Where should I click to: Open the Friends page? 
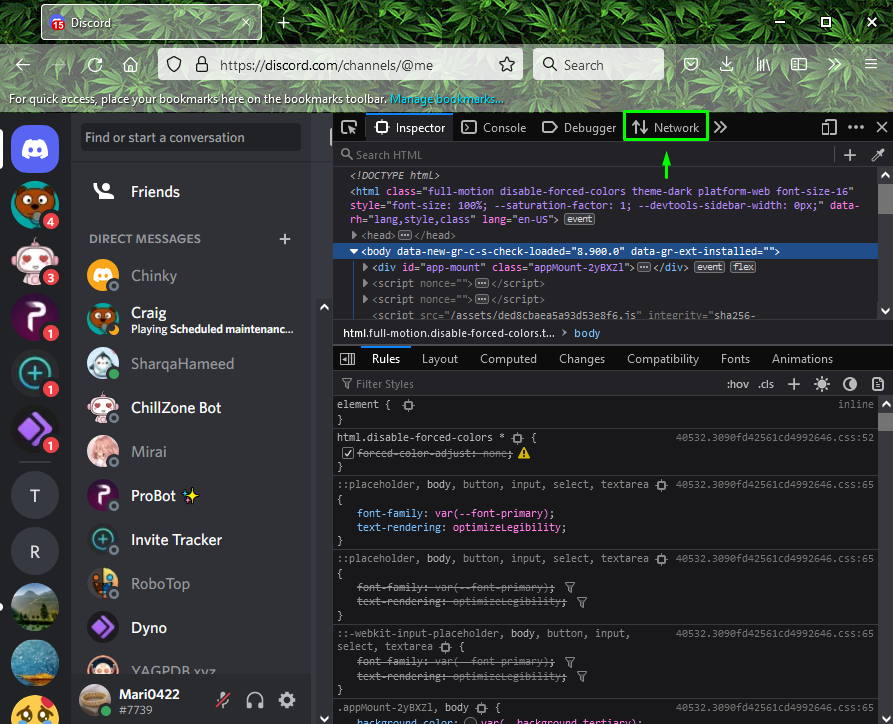(192, 192)
